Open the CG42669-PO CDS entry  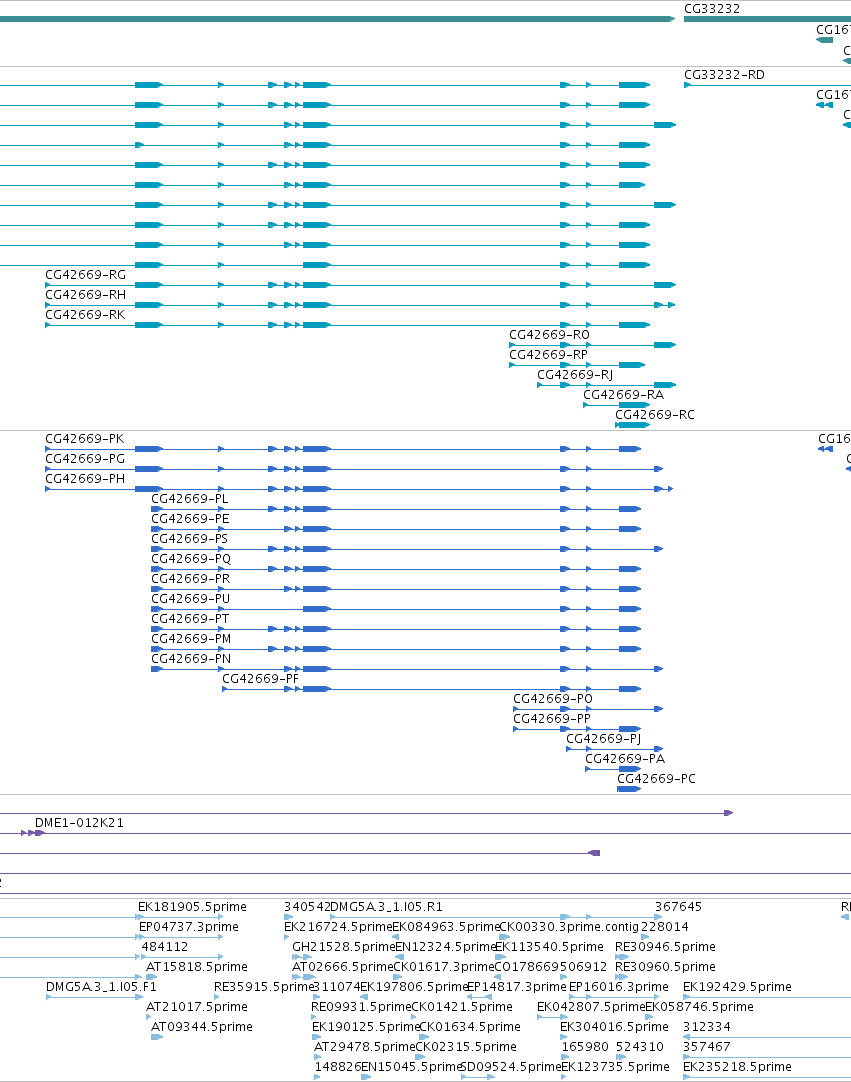click(553, 699)
